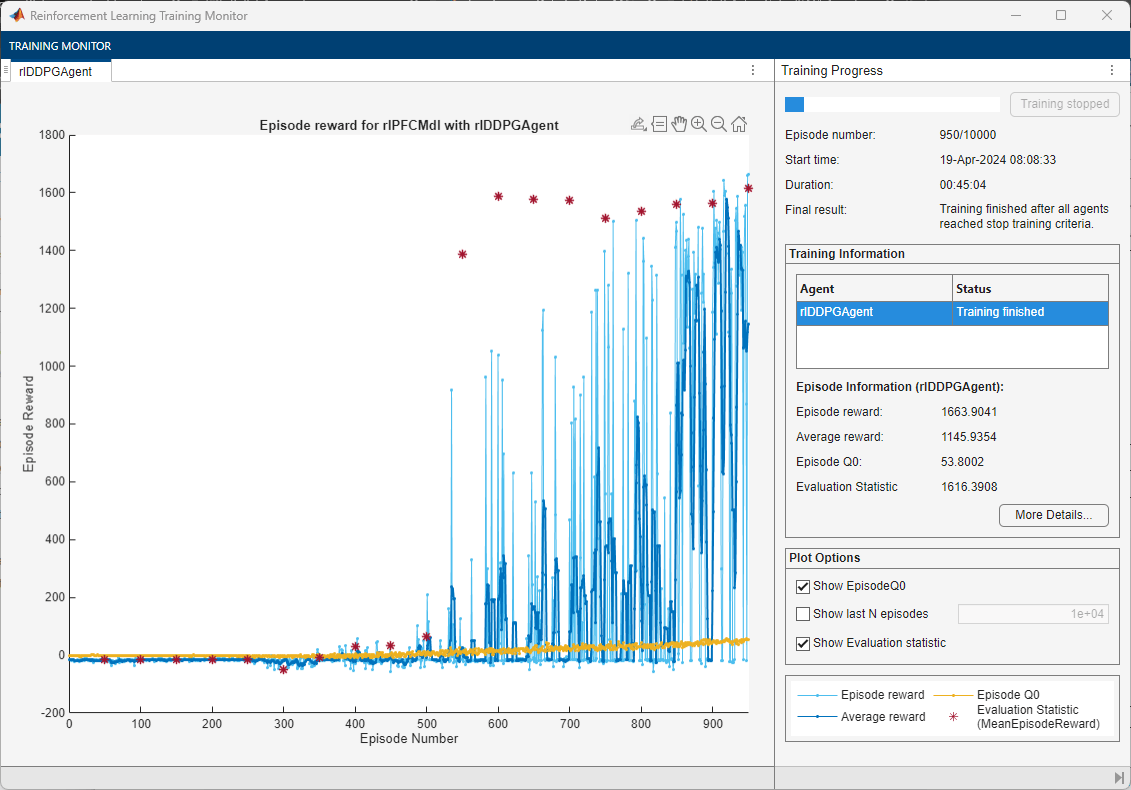Expand the collapsed panel arrow at bottom right

click(1119, 778)
